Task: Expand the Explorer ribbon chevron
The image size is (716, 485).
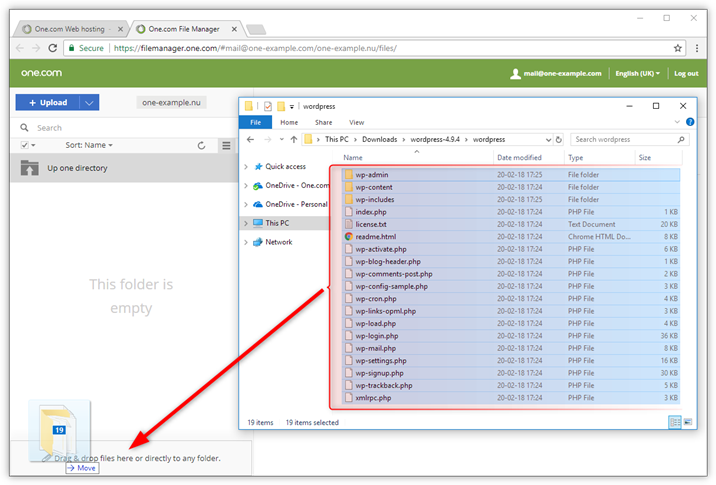Action: pos(677,122)
